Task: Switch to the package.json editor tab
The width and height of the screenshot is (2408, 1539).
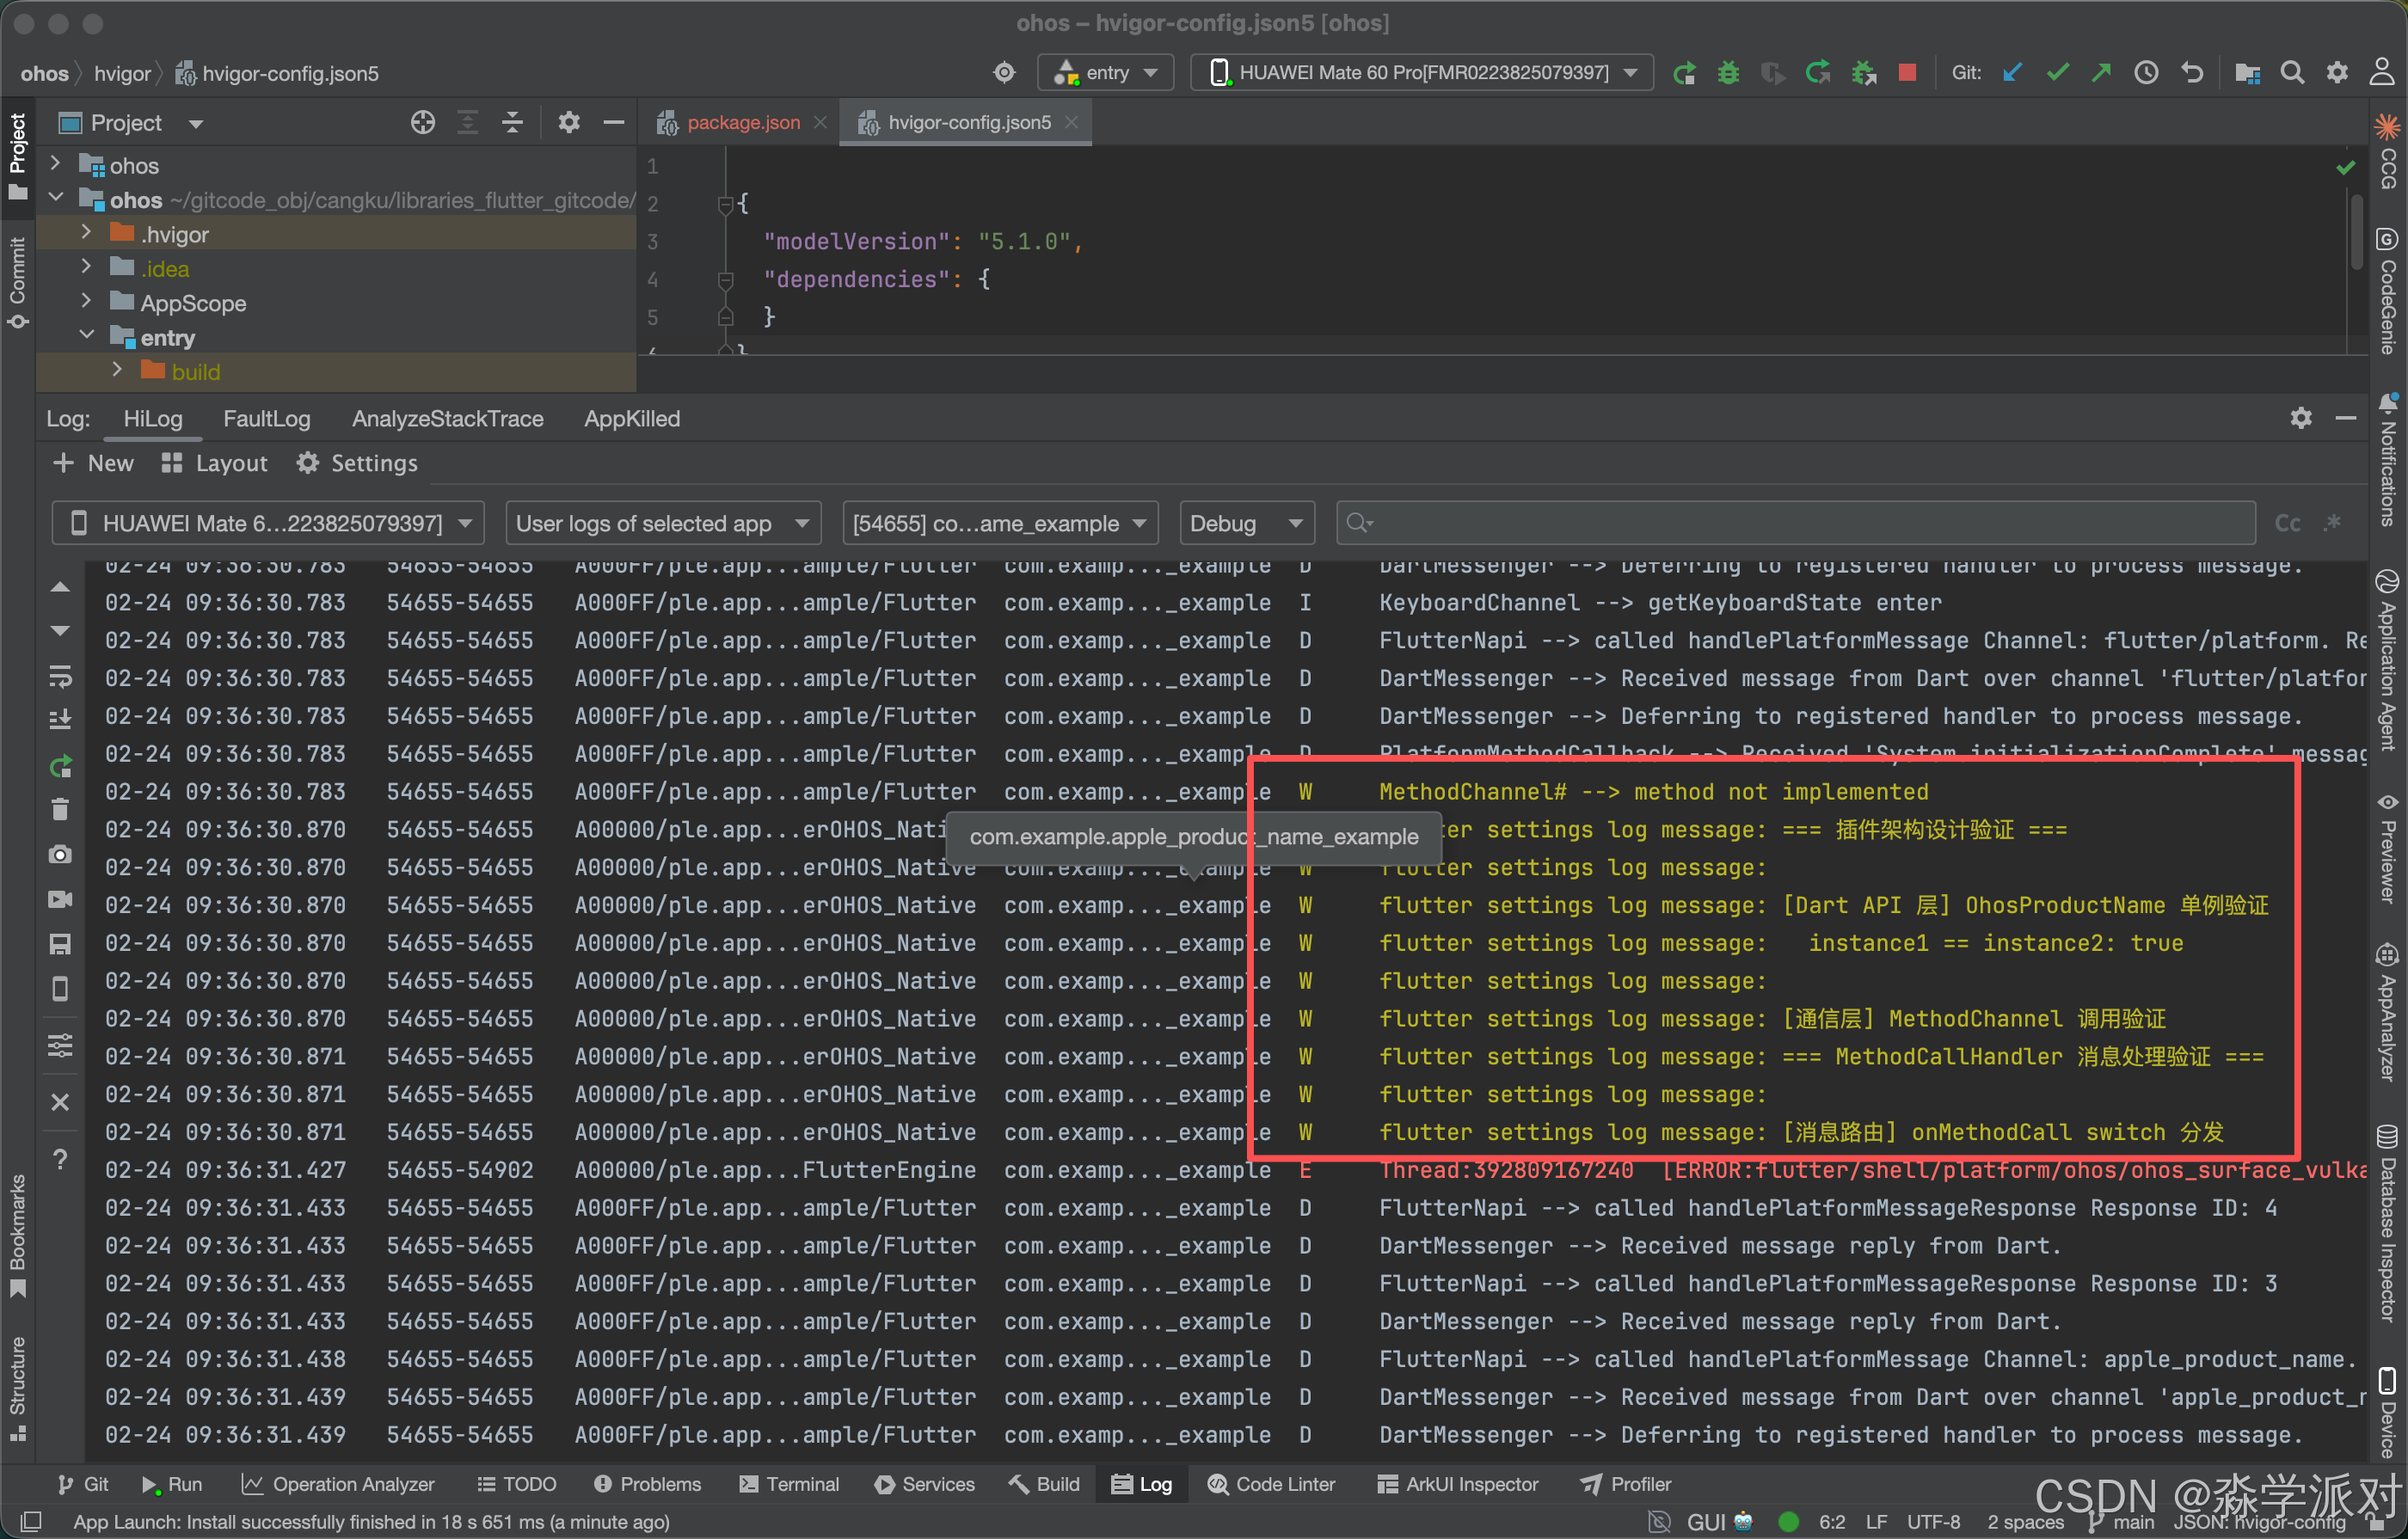Action: 742,123
